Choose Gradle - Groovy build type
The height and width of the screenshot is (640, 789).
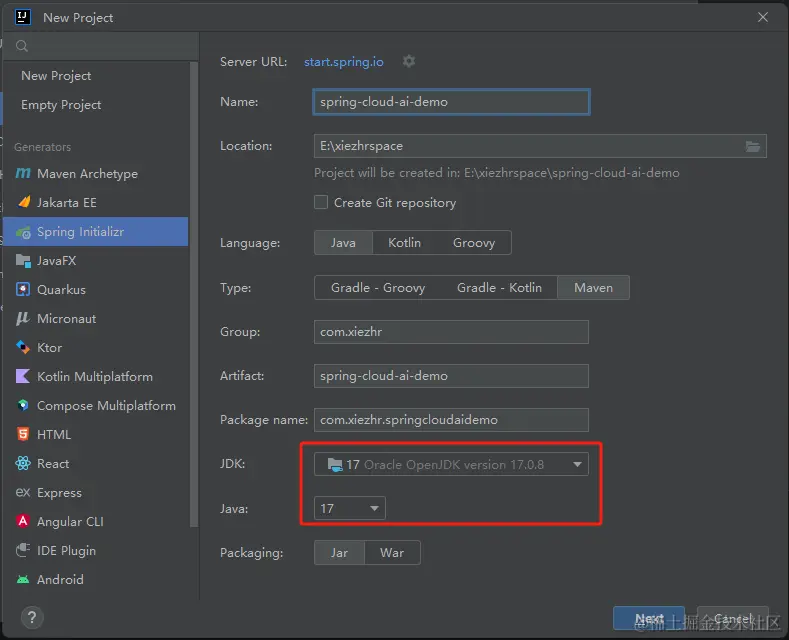coord(378,288)
